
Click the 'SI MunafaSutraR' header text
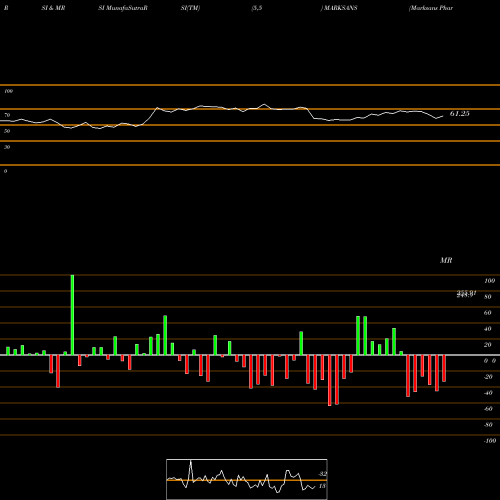[x=123, y=8]
